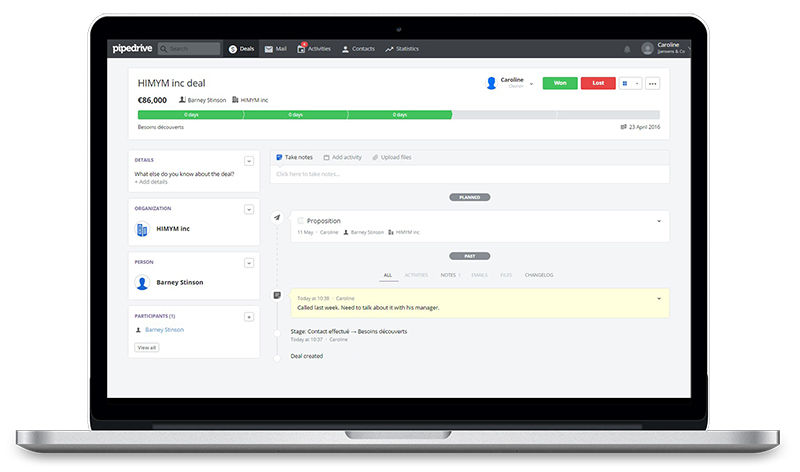Select the Add activity tab
800x472 pixels.
(x=342, y=157)
